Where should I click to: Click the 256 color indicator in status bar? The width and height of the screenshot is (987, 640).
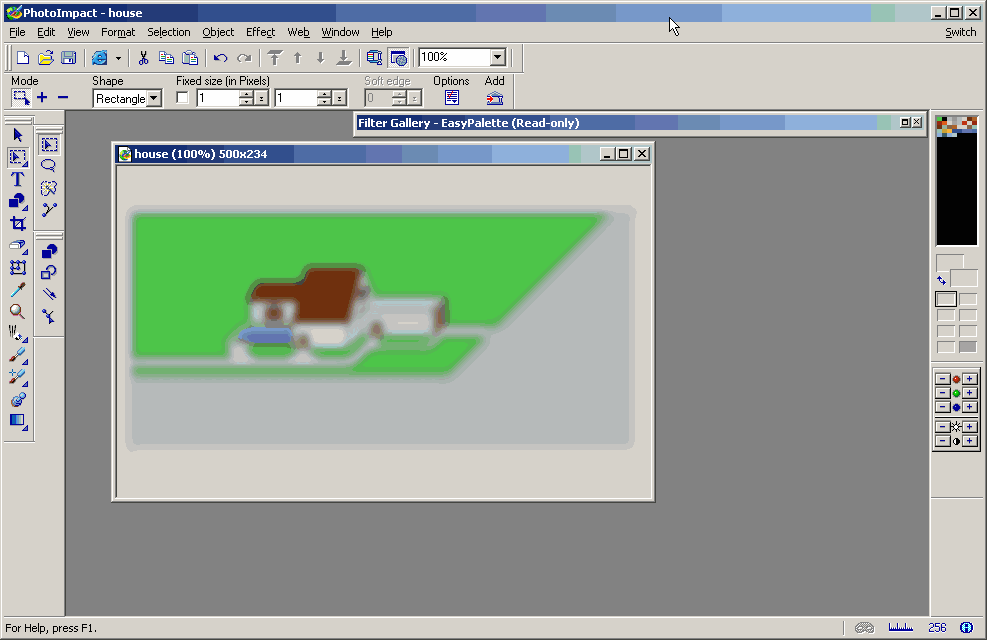[x=937, y=627]
